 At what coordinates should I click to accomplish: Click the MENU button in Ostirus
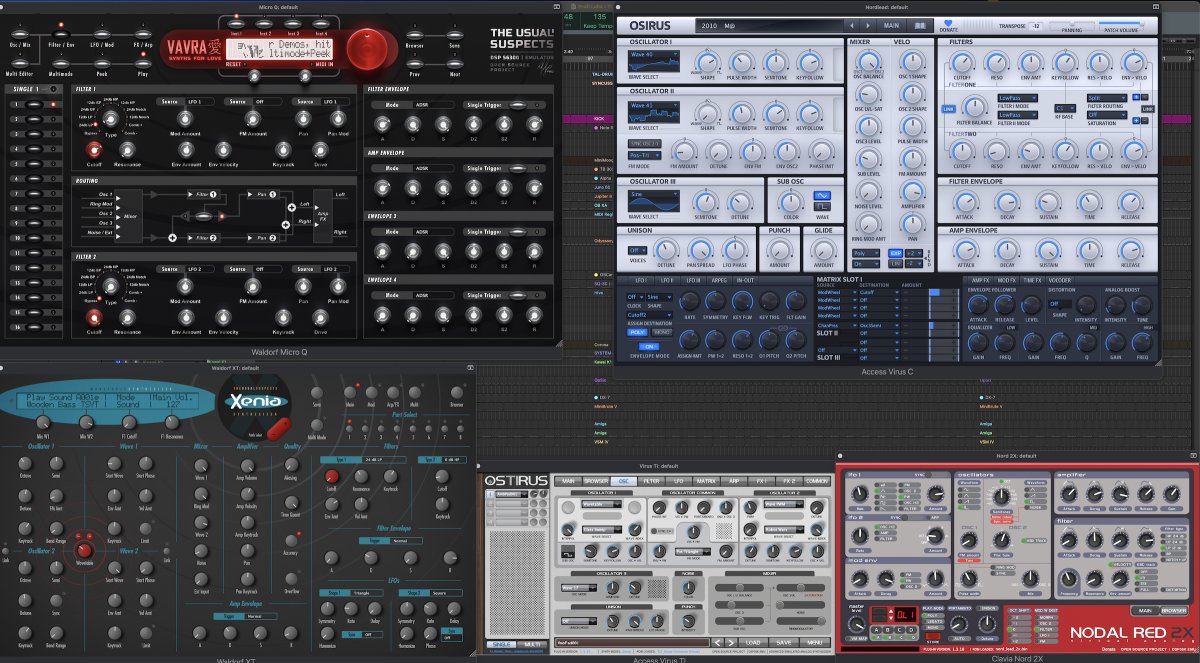click(x=814, y=642)
